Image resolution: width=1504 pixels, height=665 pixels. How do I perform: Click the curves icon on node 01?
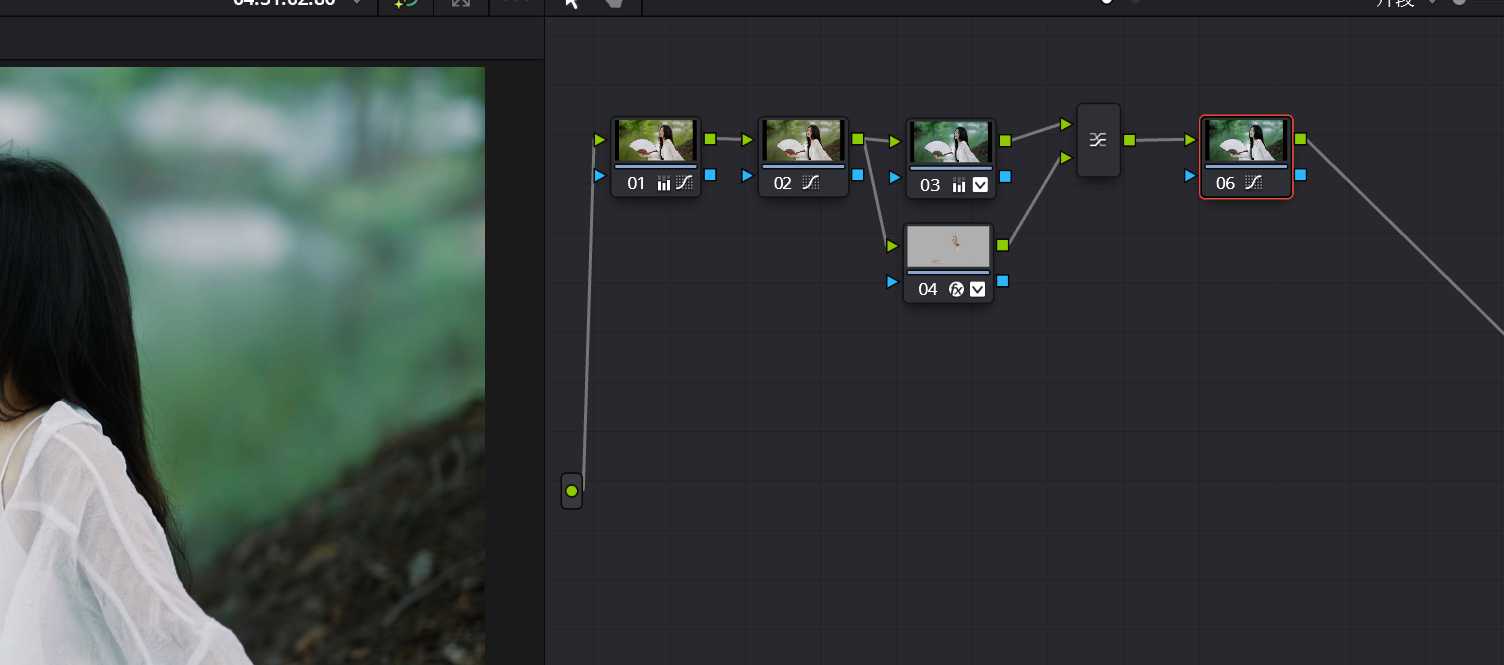point(684,183)
